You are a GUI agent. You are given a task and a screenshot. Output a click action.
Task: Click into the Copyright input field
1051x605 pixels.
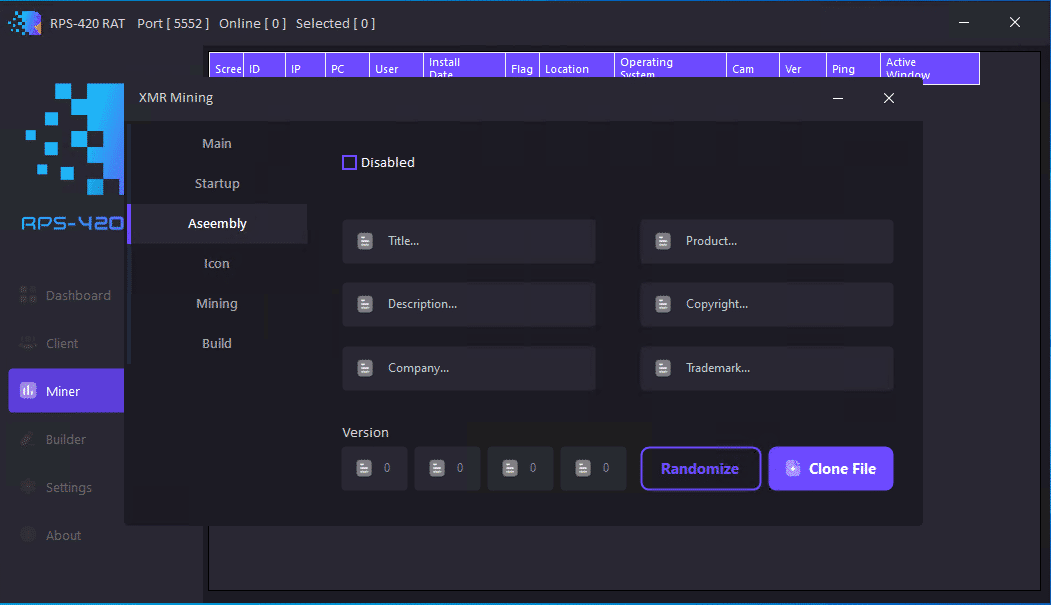tap(780, 304)
